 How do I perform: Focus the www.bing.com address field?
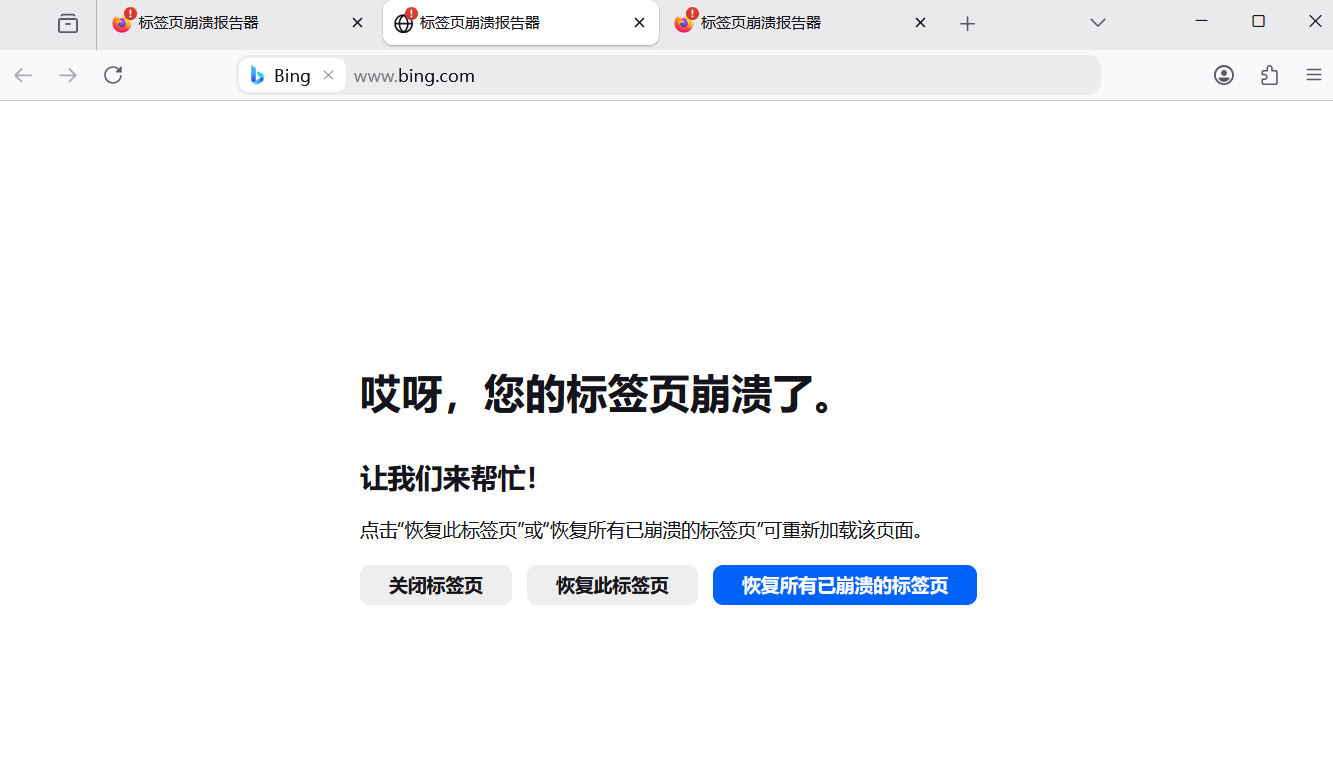tap(722, 75)
